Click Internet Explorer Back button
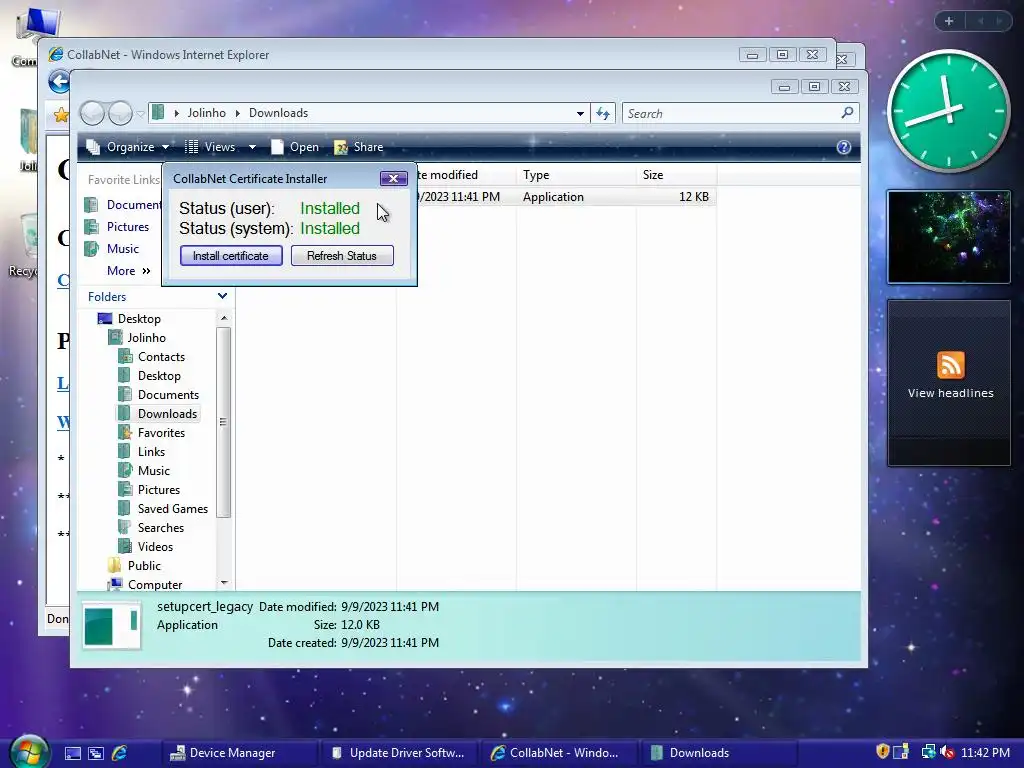Image resolution: width=1024 pixels, height=768 pixels. pos(59,82)
